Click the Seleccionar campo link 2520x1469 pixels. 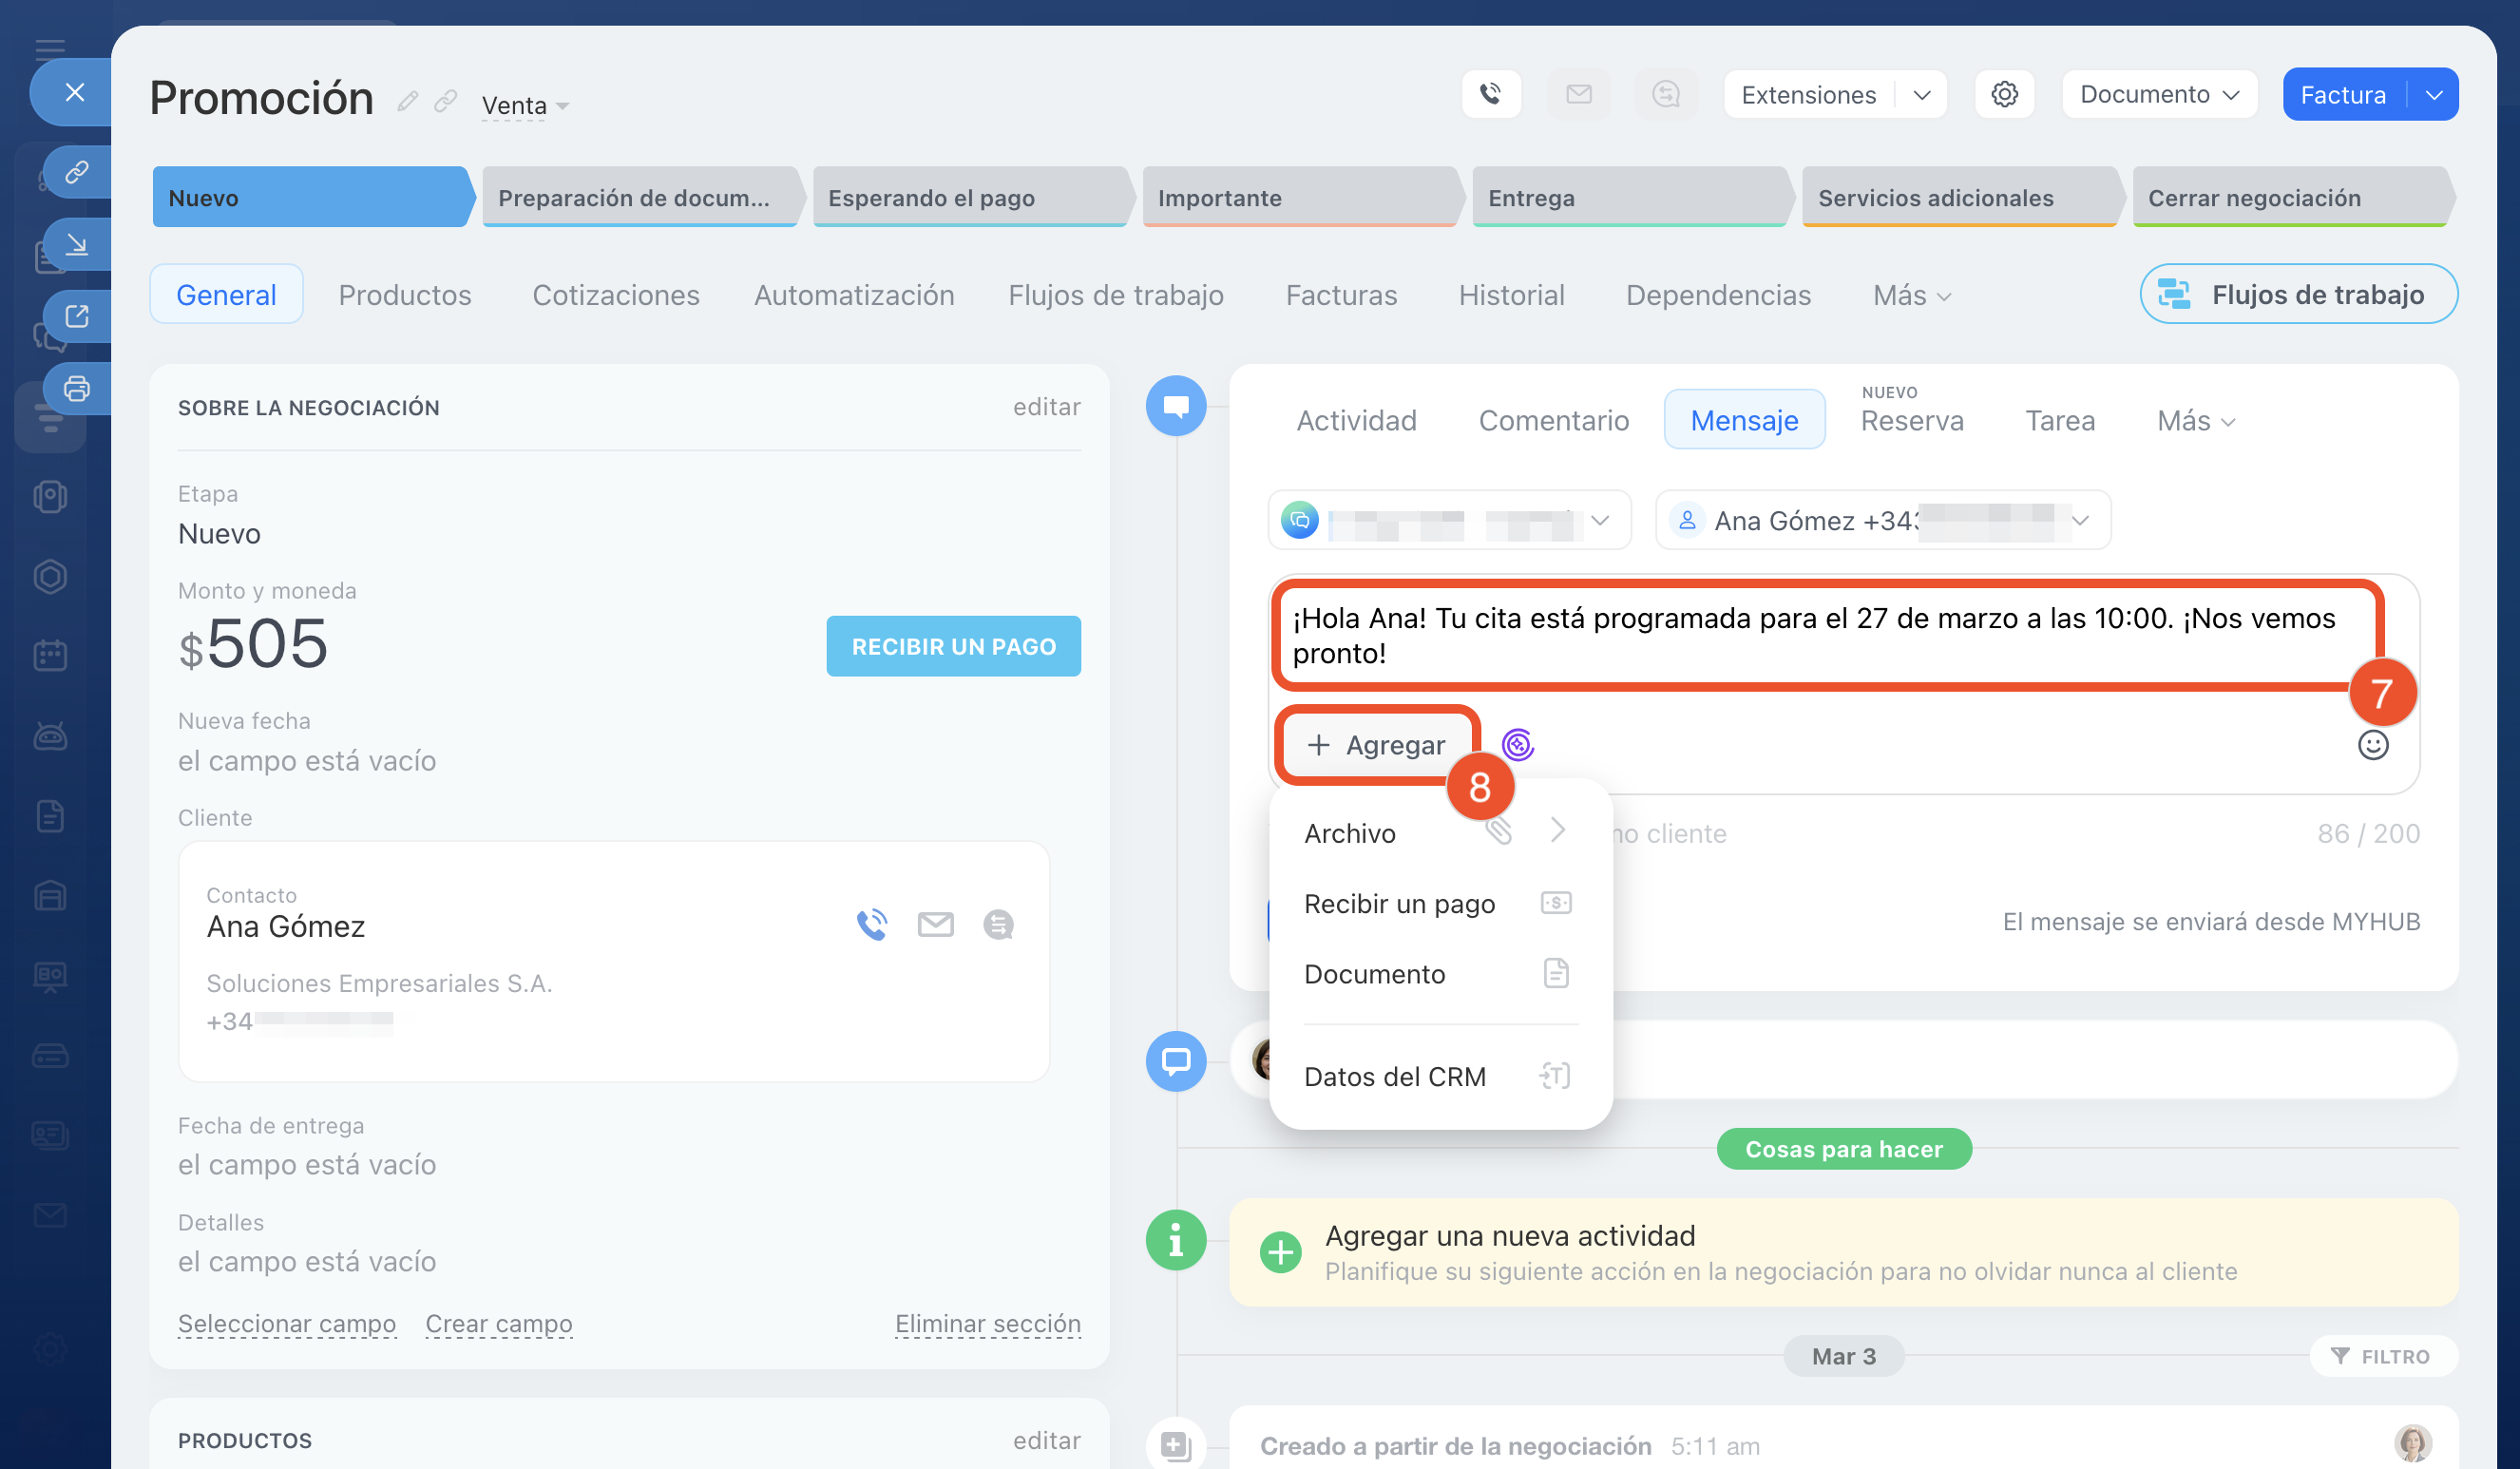click(287, 1323)
